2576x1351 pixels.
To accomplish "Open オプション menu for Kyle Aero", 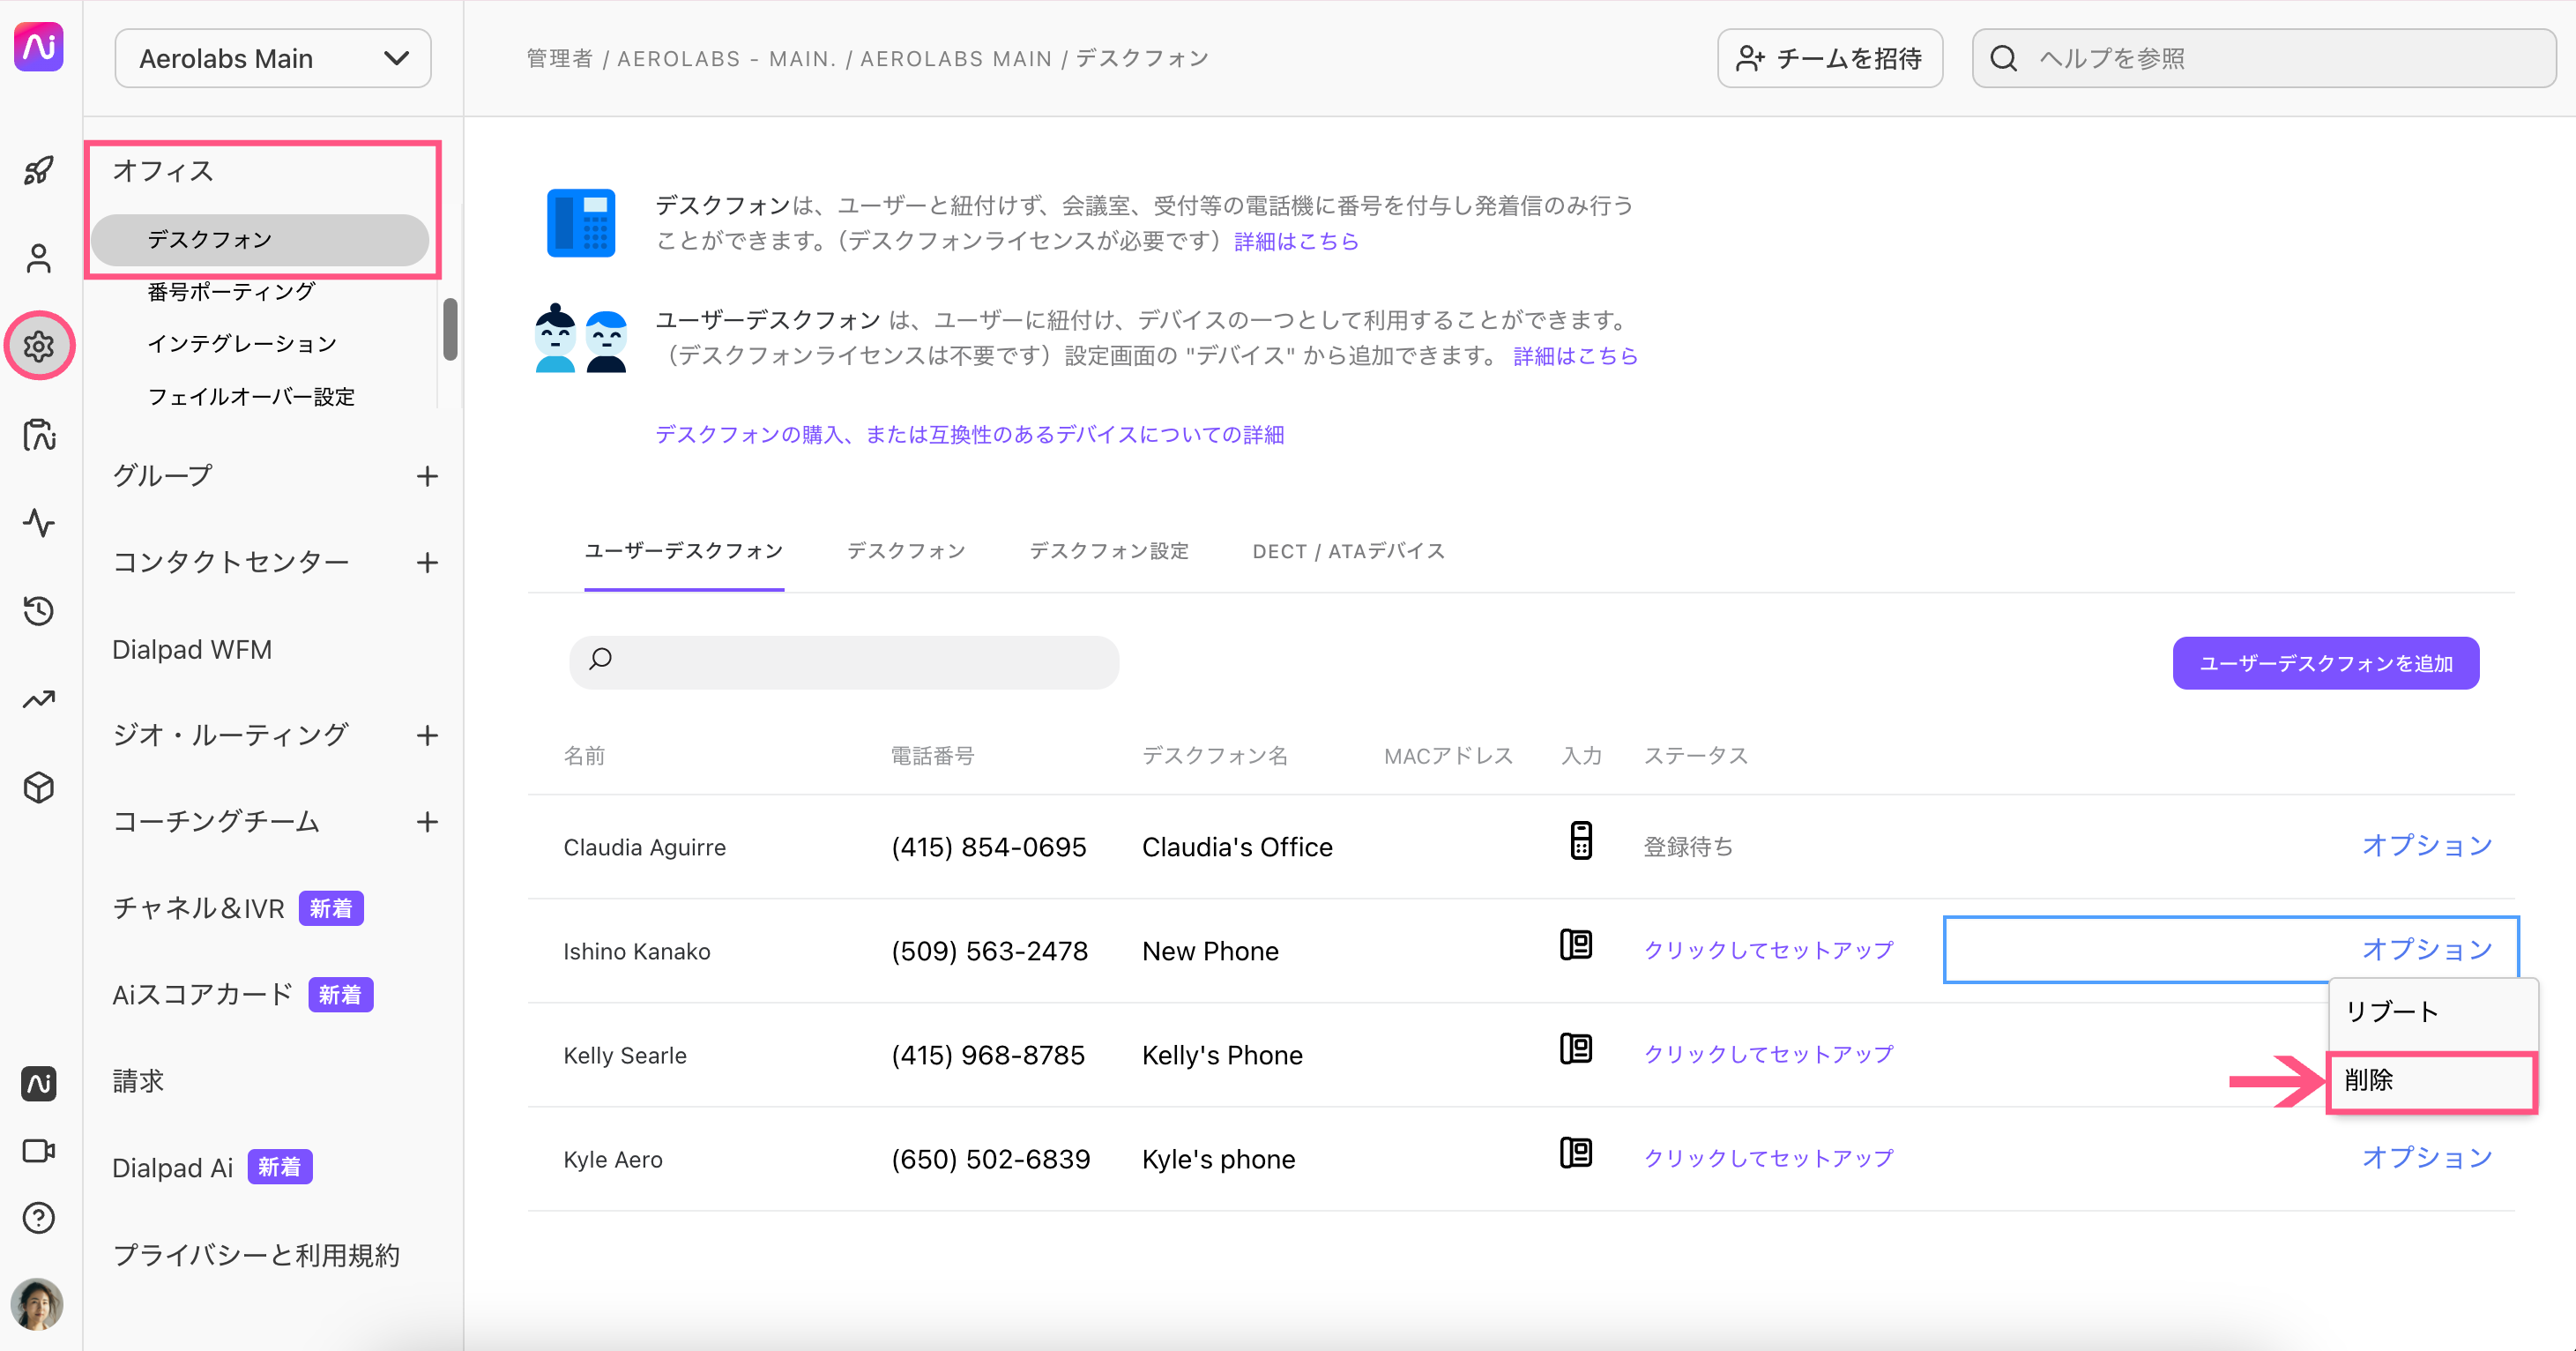I will click(2427, 1157).
